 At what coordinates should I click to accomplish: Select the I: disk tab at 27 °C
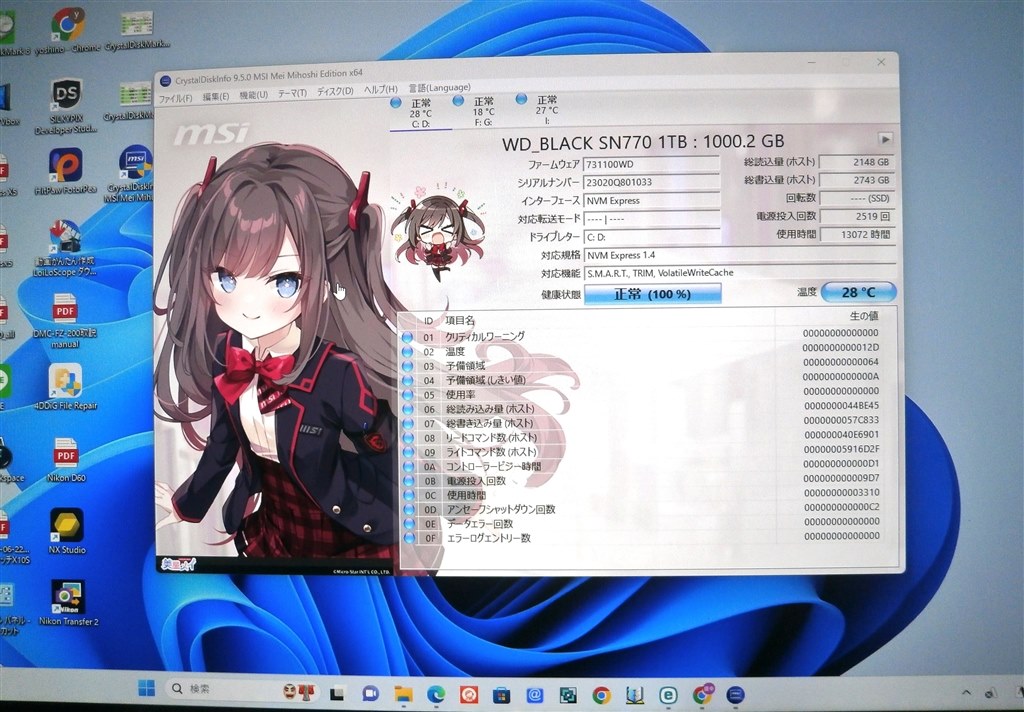coord(546,108)
